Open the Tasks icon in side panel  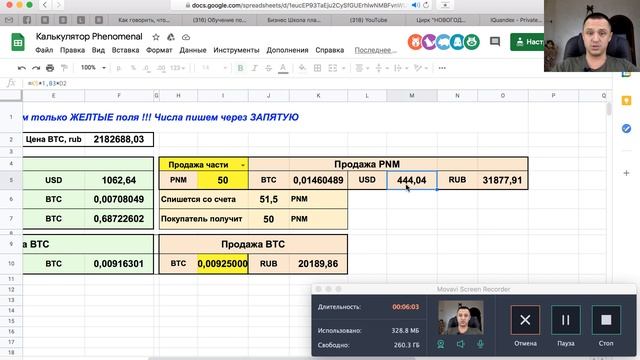click(x=627, y=129)
